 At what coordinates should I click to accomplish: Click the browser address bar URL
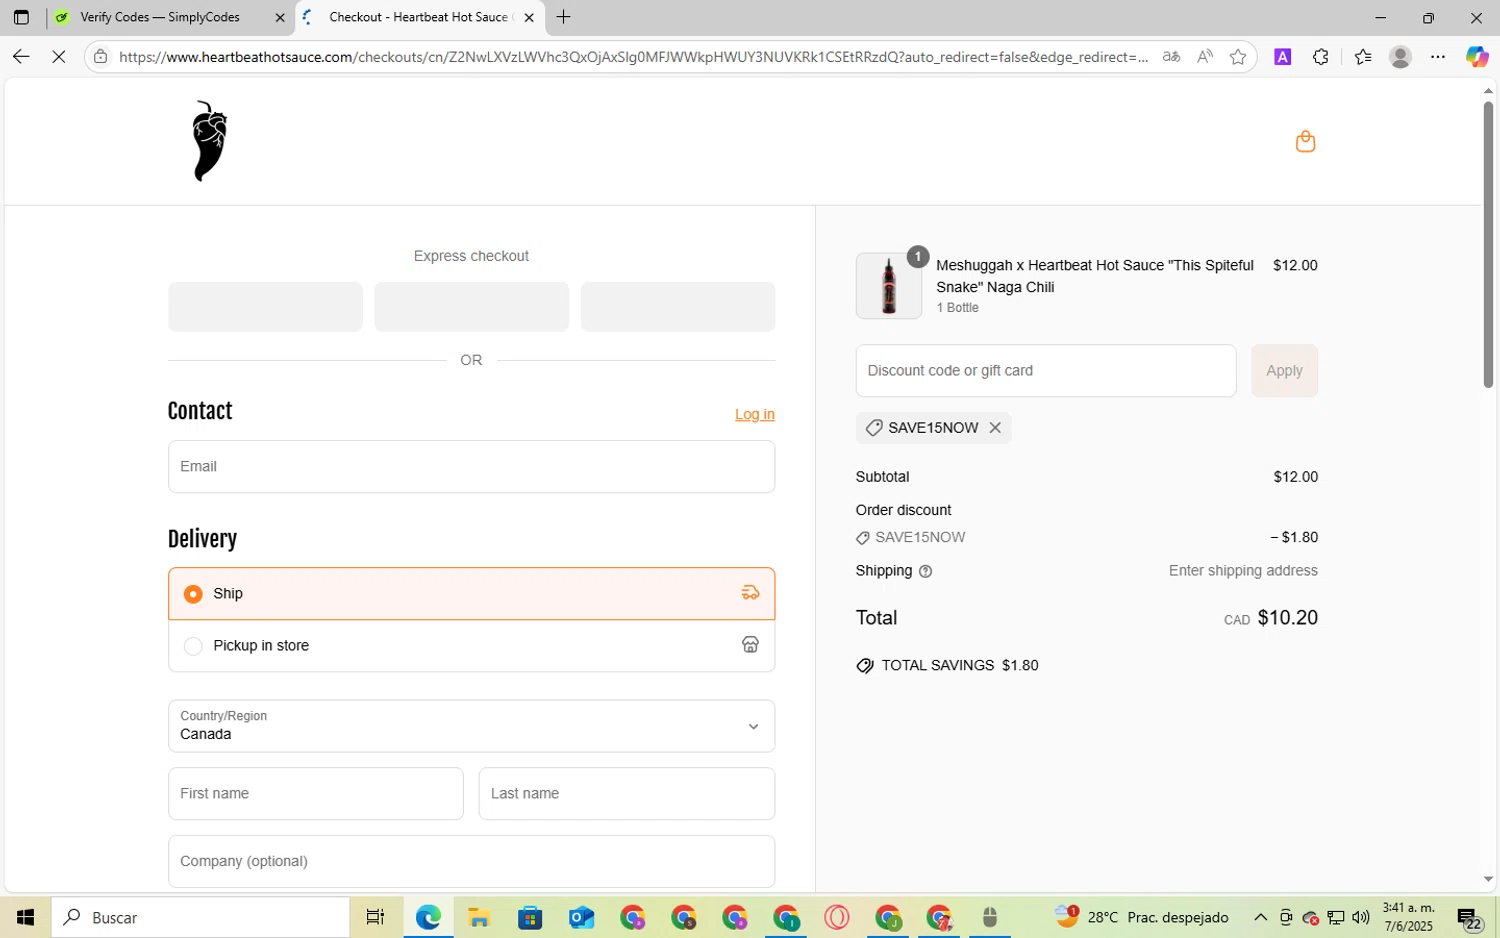tap(633, 57)
